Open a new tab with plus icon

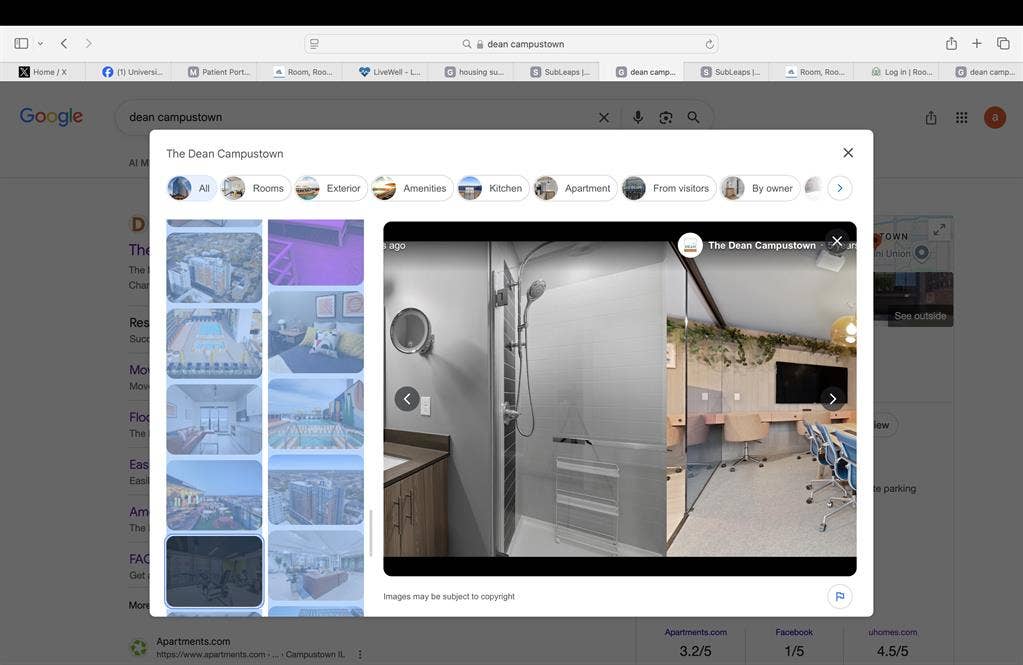[x=977, y=44]
